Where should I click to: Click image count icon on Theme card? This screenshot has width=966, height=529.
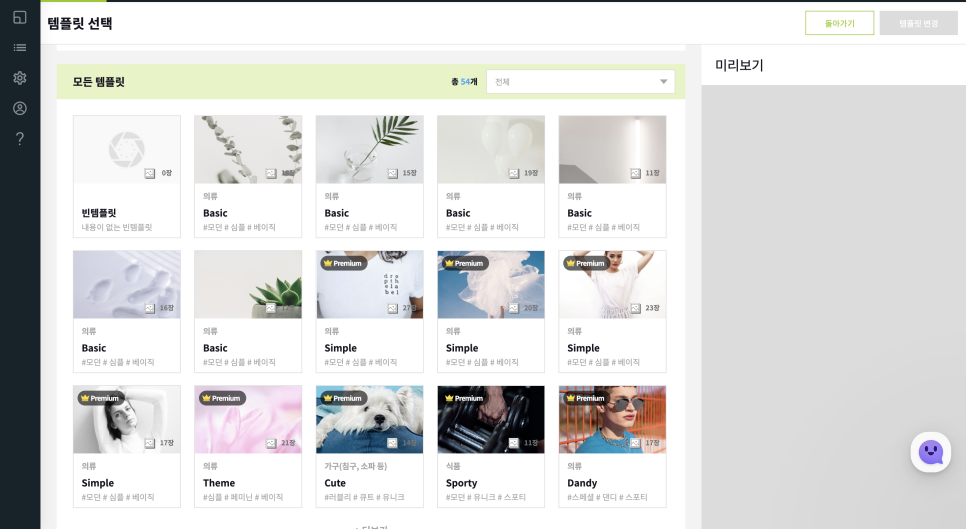(271, 443)
